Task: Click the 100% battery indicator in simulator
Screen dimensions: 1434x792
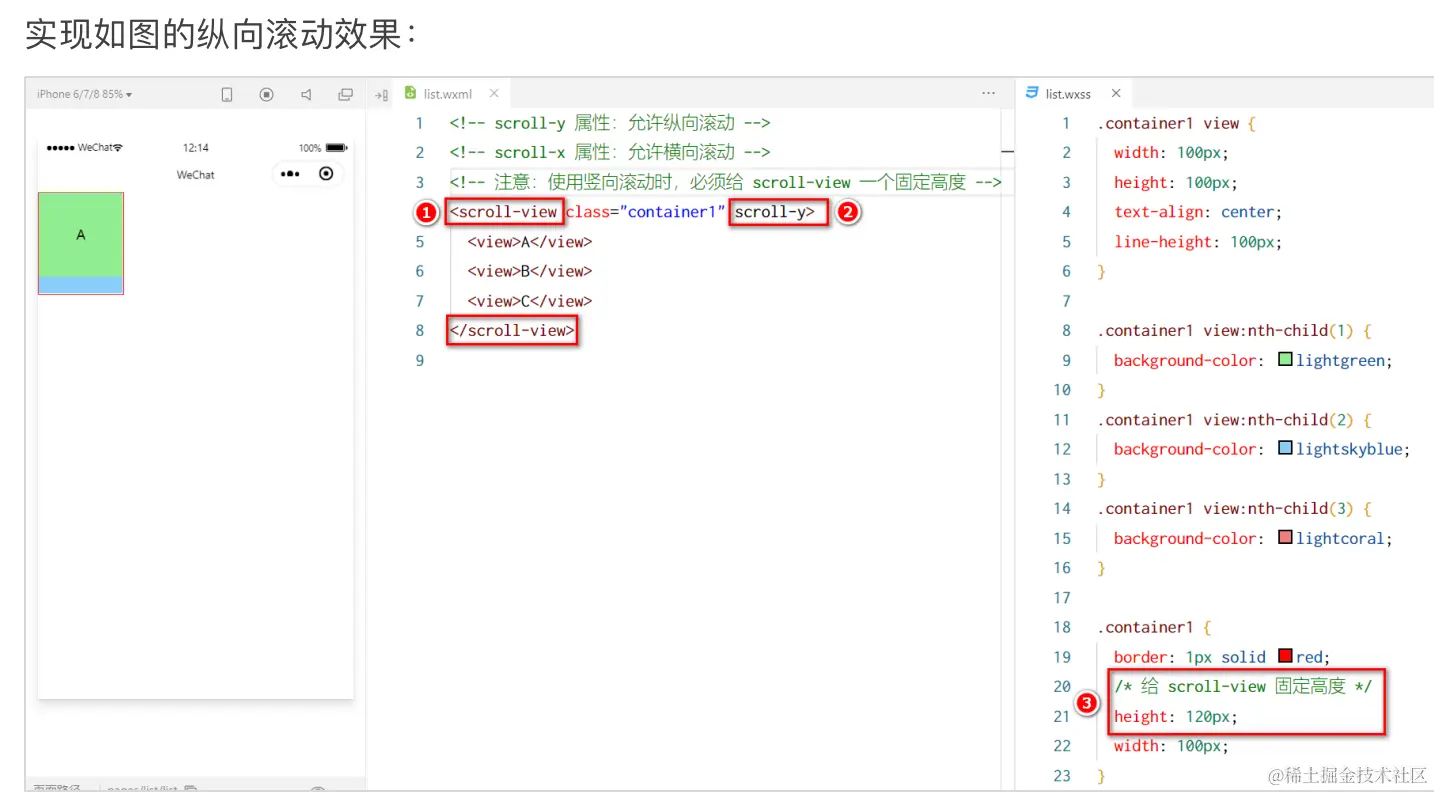Action: click(x=322, y=148)
